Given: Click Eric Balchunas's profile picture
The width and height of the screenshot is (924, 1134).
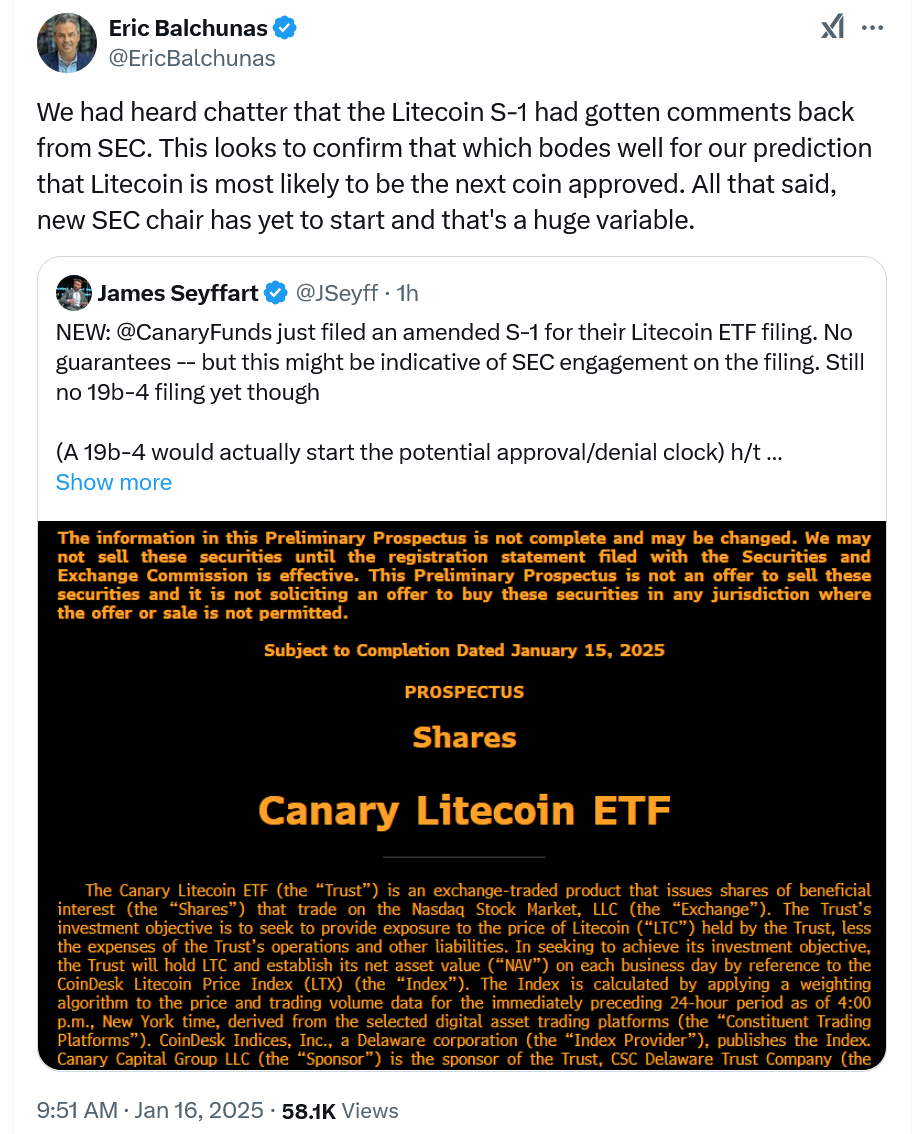Looking at the screenshot, I should [66, 43].
